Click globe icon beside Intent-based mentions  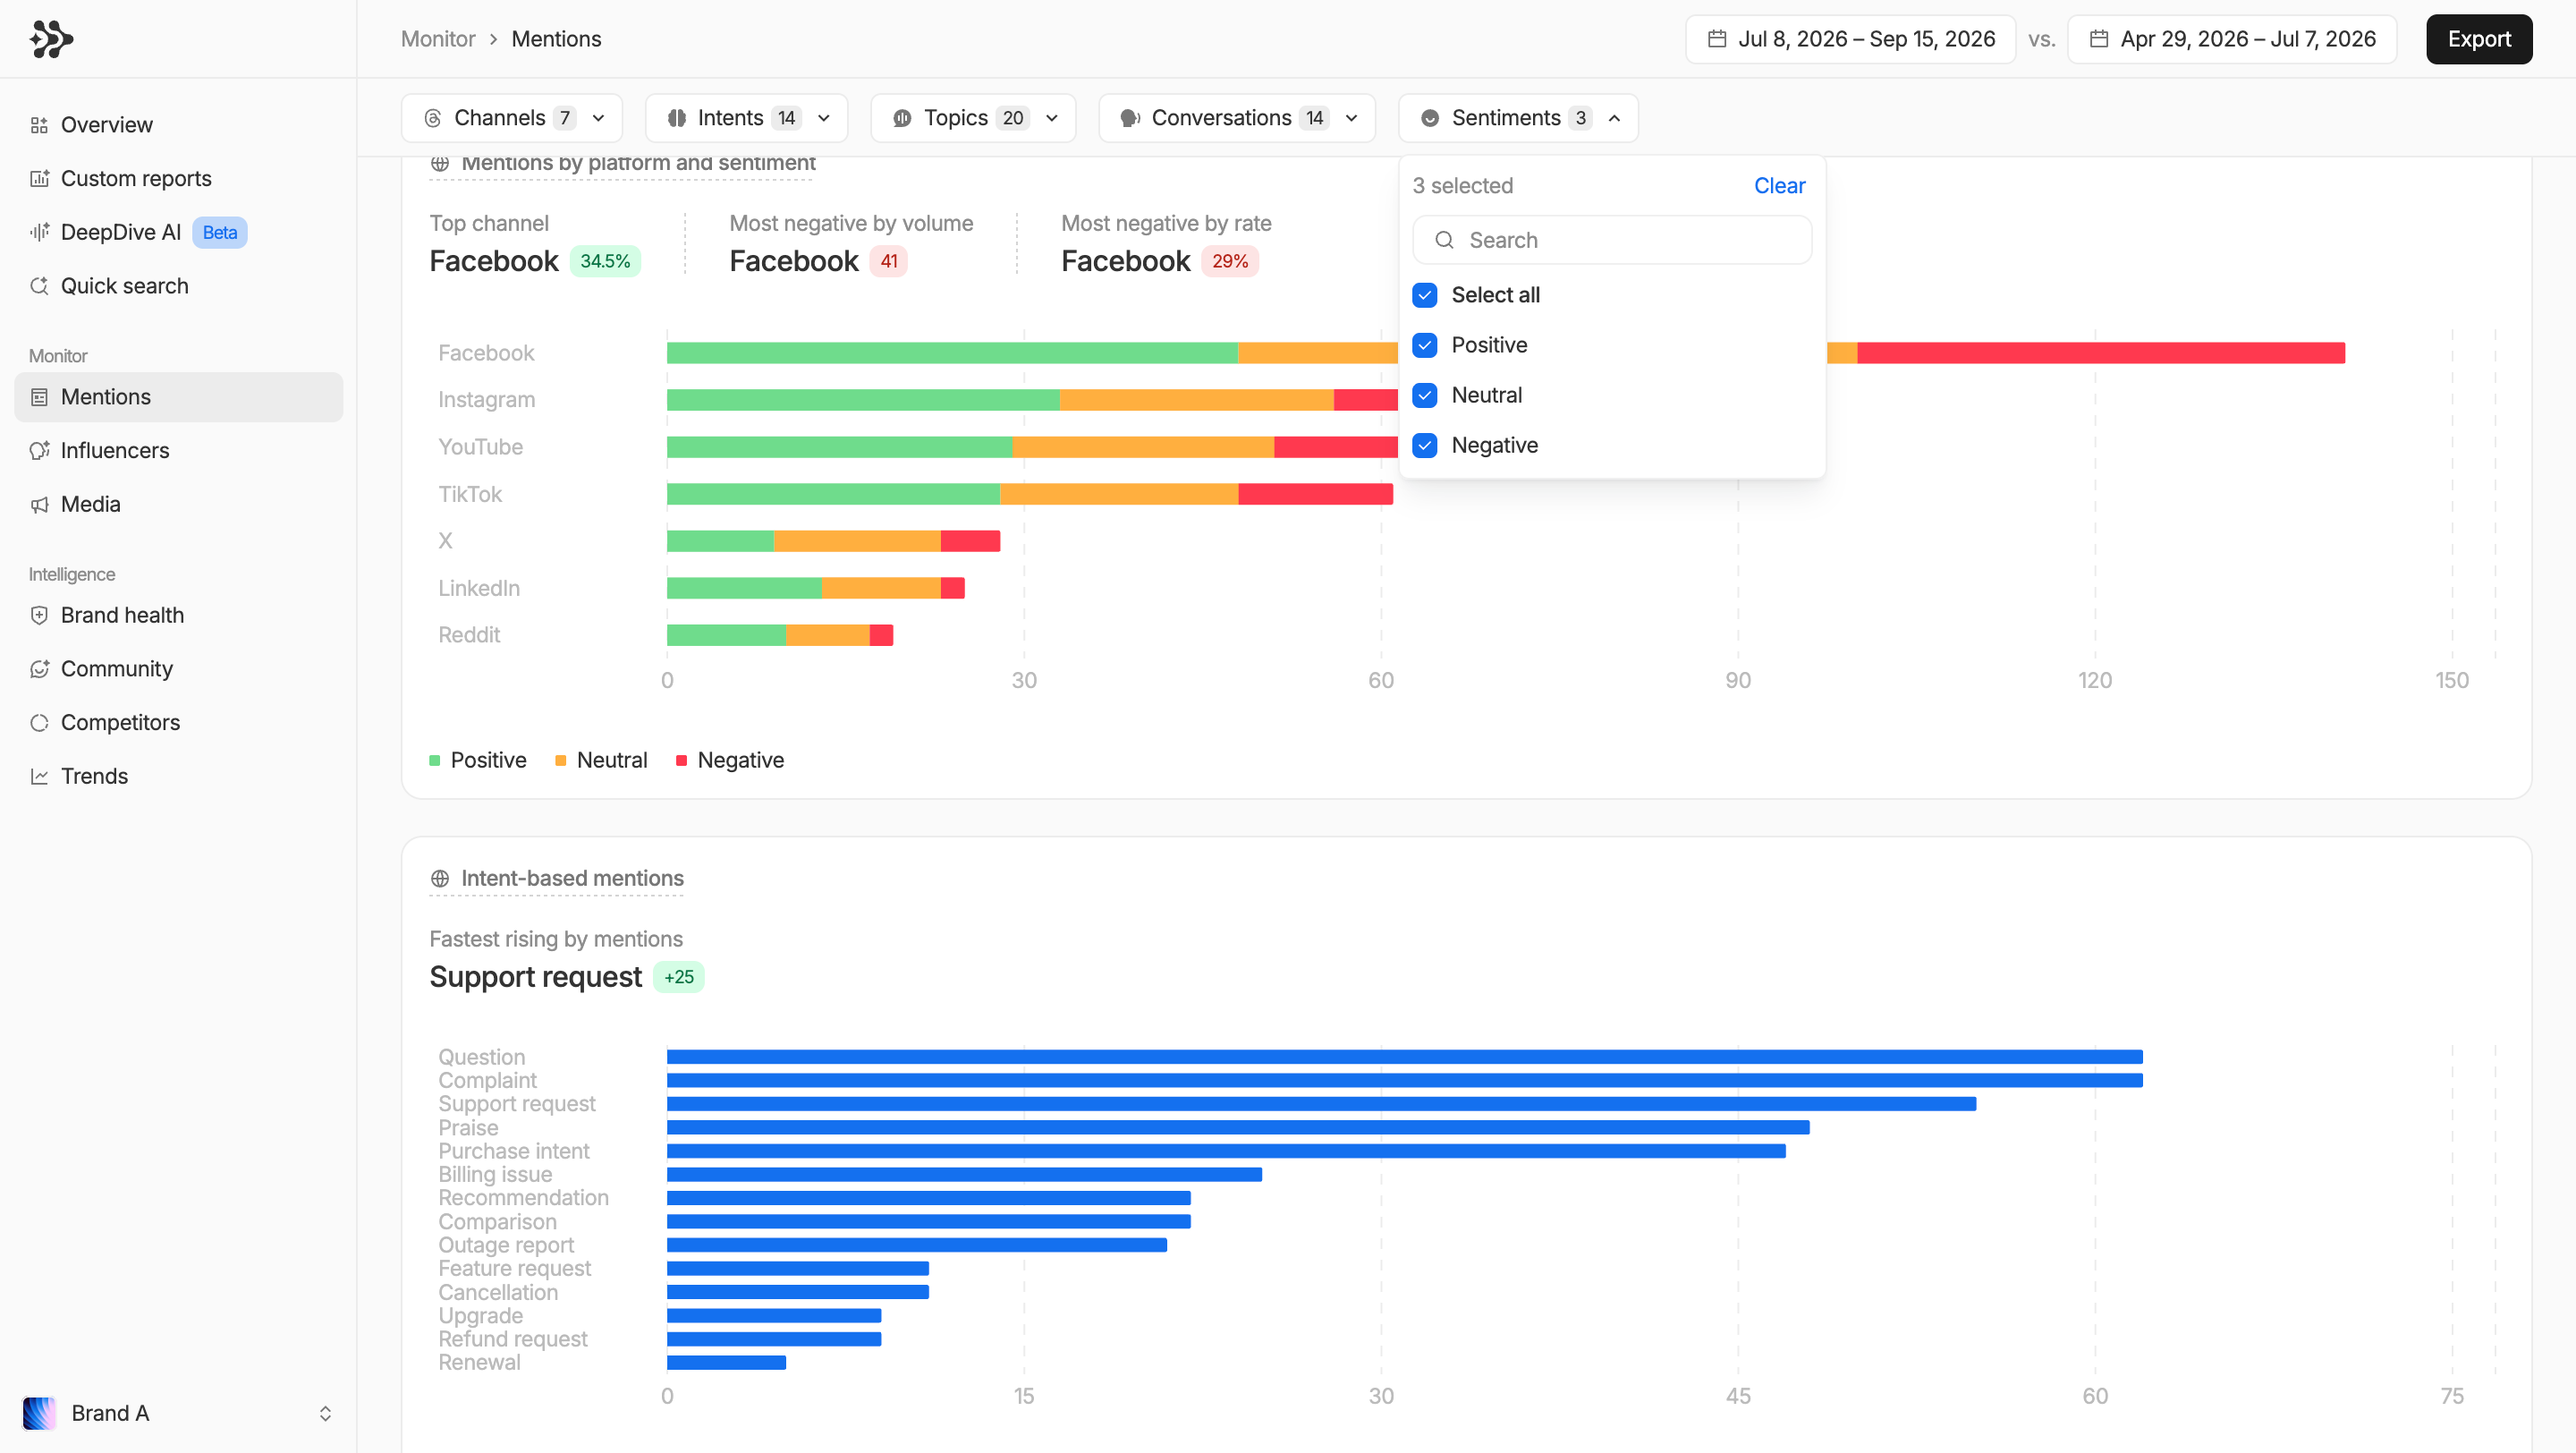pos(440,878)
